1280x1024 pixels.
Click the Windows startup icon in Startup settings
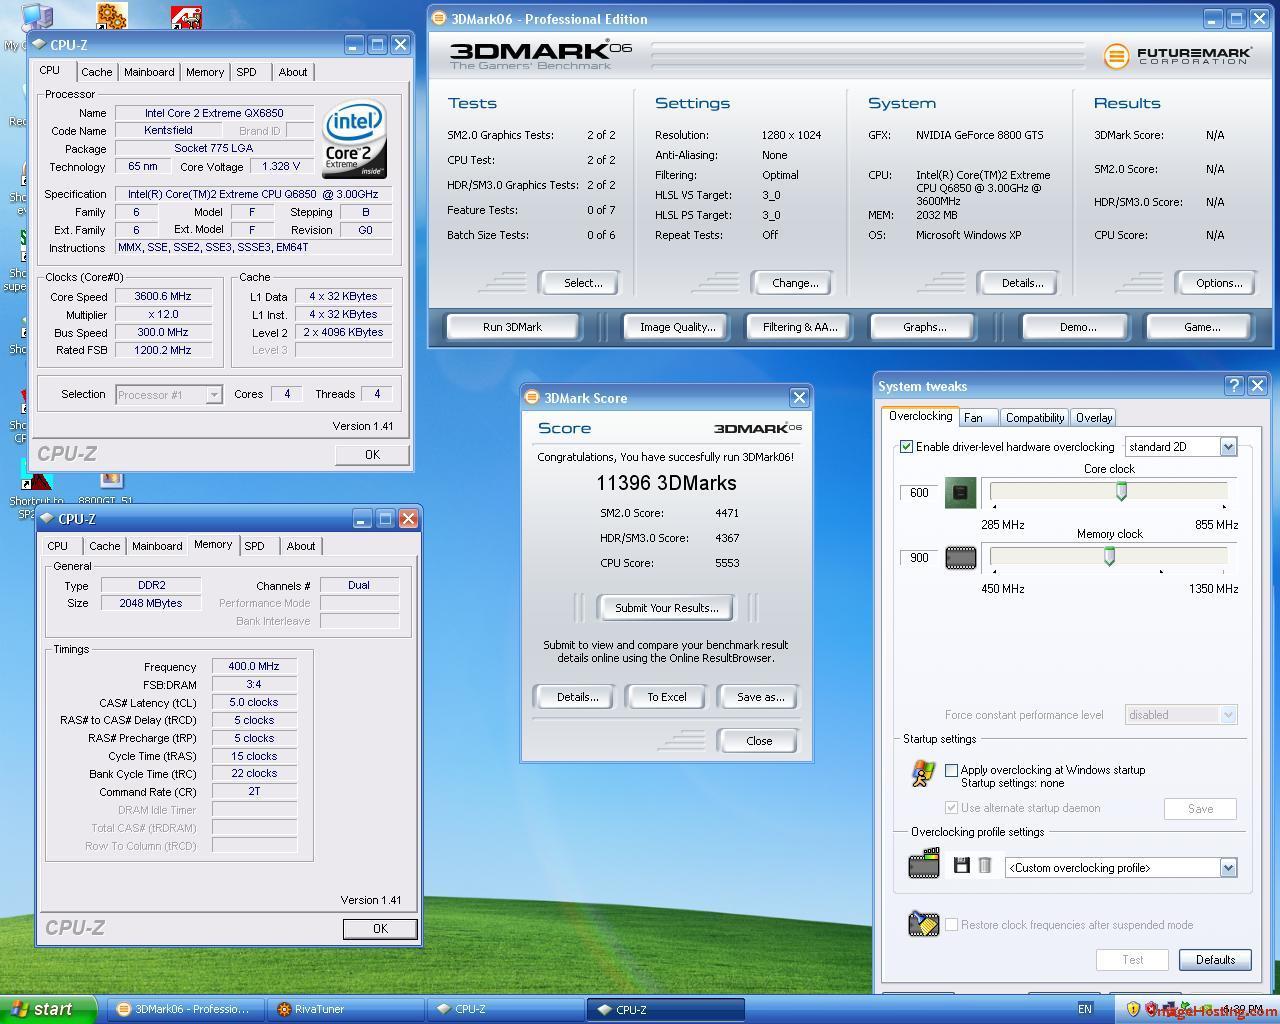click(923, 774)
